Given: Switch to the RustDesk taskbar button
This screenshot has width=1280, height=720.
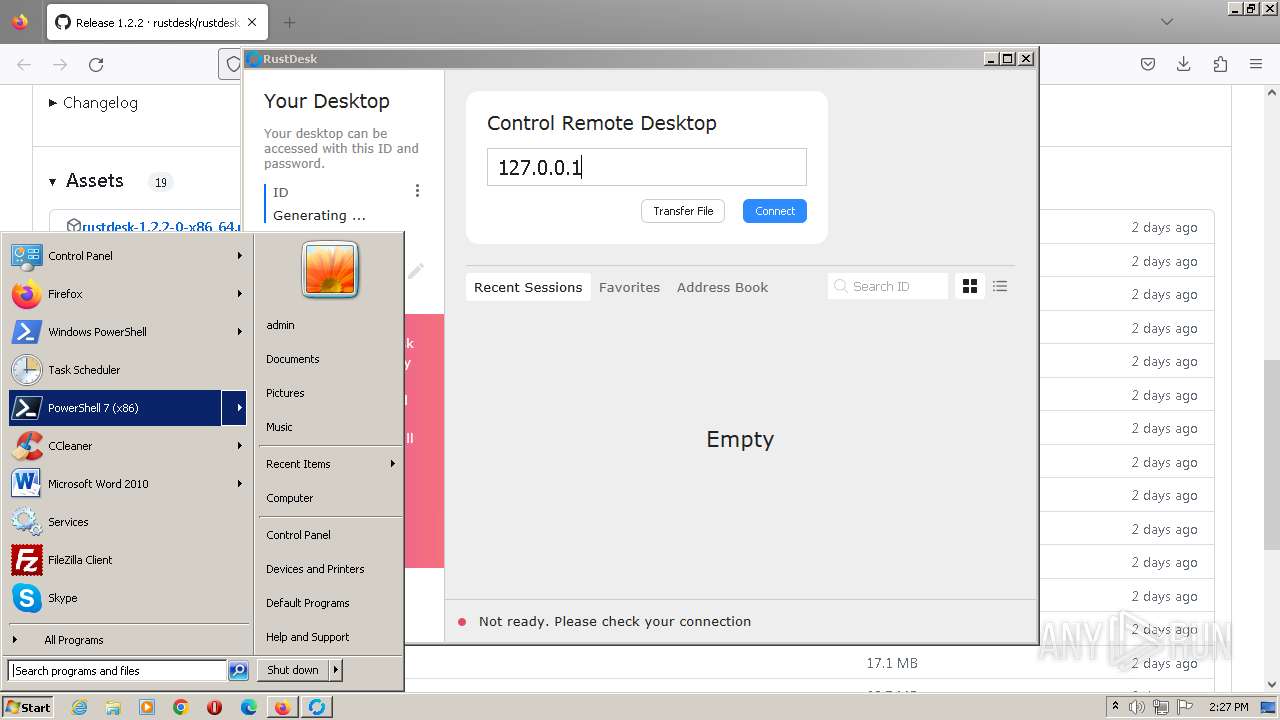Looking at the screenshot, I should coord(317,707).
